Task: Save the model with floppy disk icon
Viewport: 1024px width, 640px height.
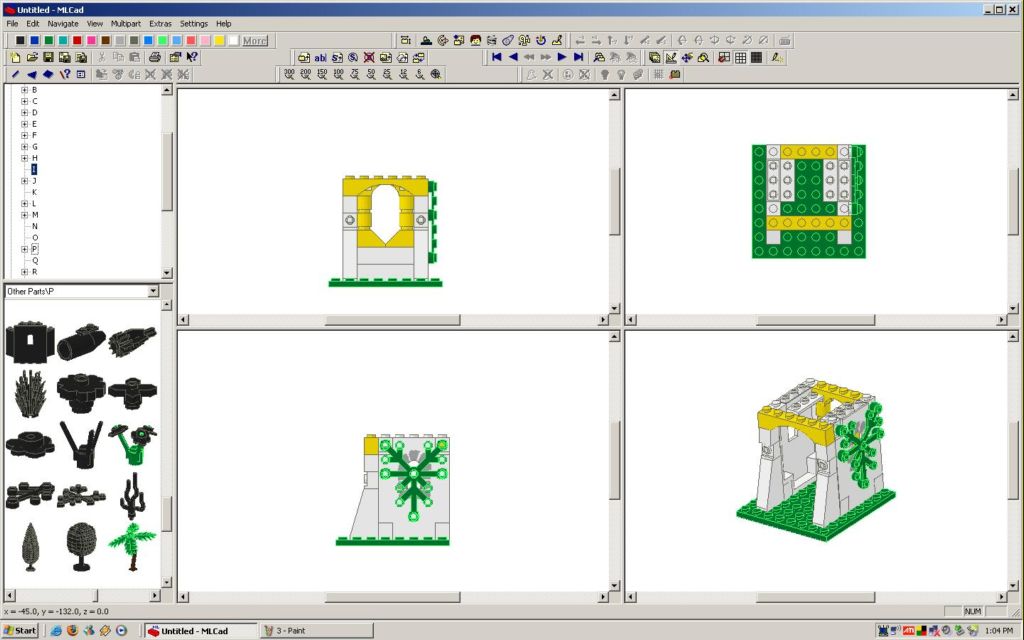Action: coord(48,57)
